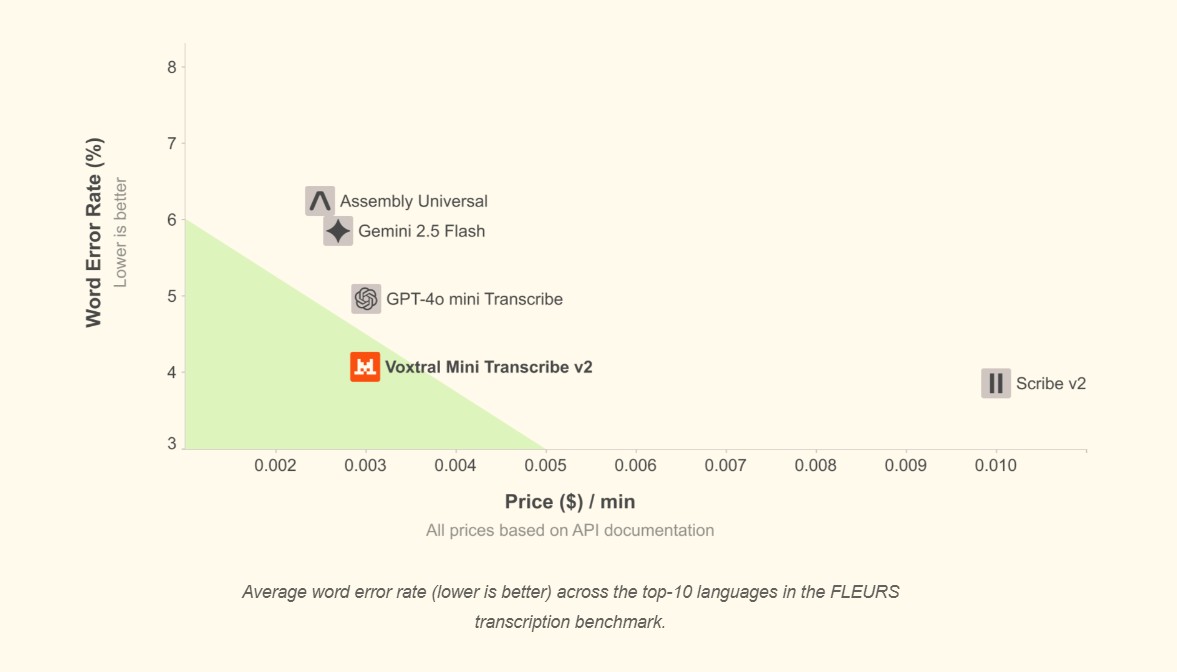Click the 0.010 tick on price axis
Image resolution: width=1177 pixels, height=672 pixels.
996,465
